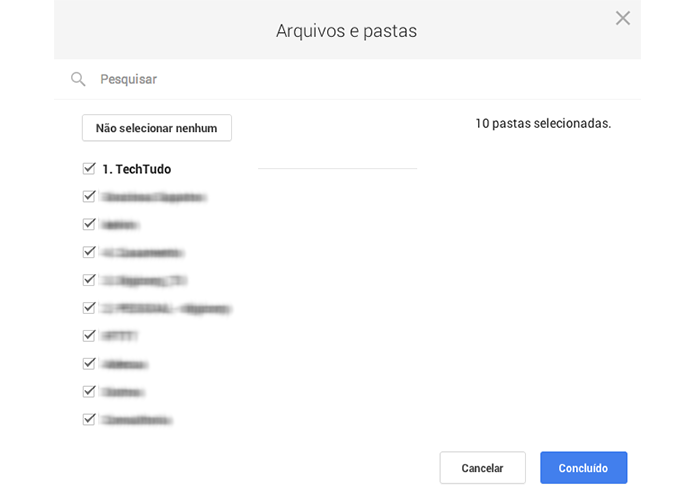Image resolution: width=695 pixels, height=500 pixels.
Task: Click the magnifying glass search icon
Action: pyautogui.click(x=78, y=79)
